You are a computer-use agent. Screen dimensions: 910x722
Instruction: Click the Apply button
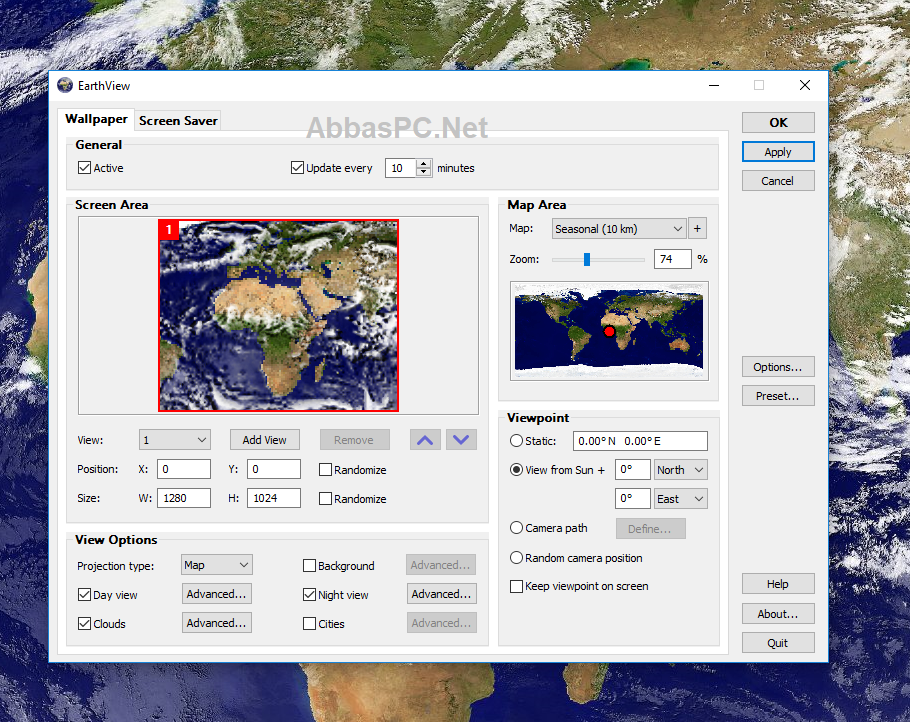[x=778, y=152]
